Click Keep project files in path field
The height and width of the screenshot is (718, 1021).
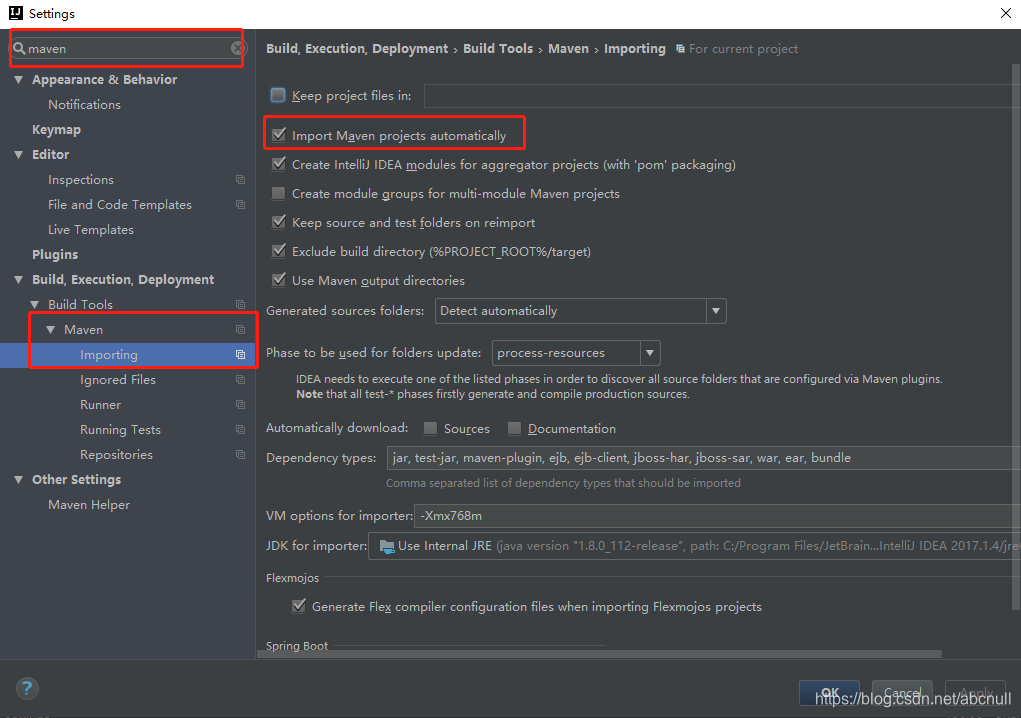721,96
